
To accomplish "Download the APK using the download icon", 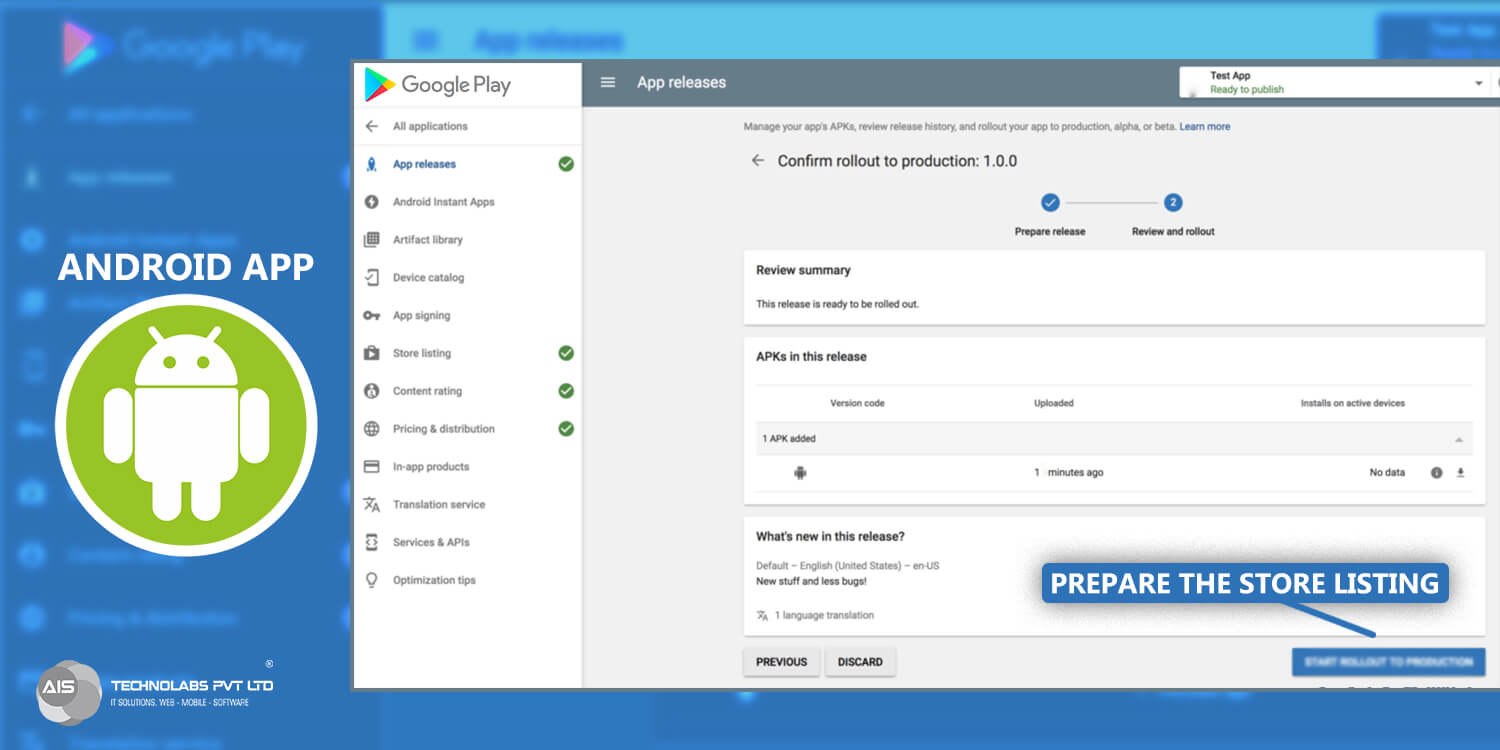I will (1460, 473).
